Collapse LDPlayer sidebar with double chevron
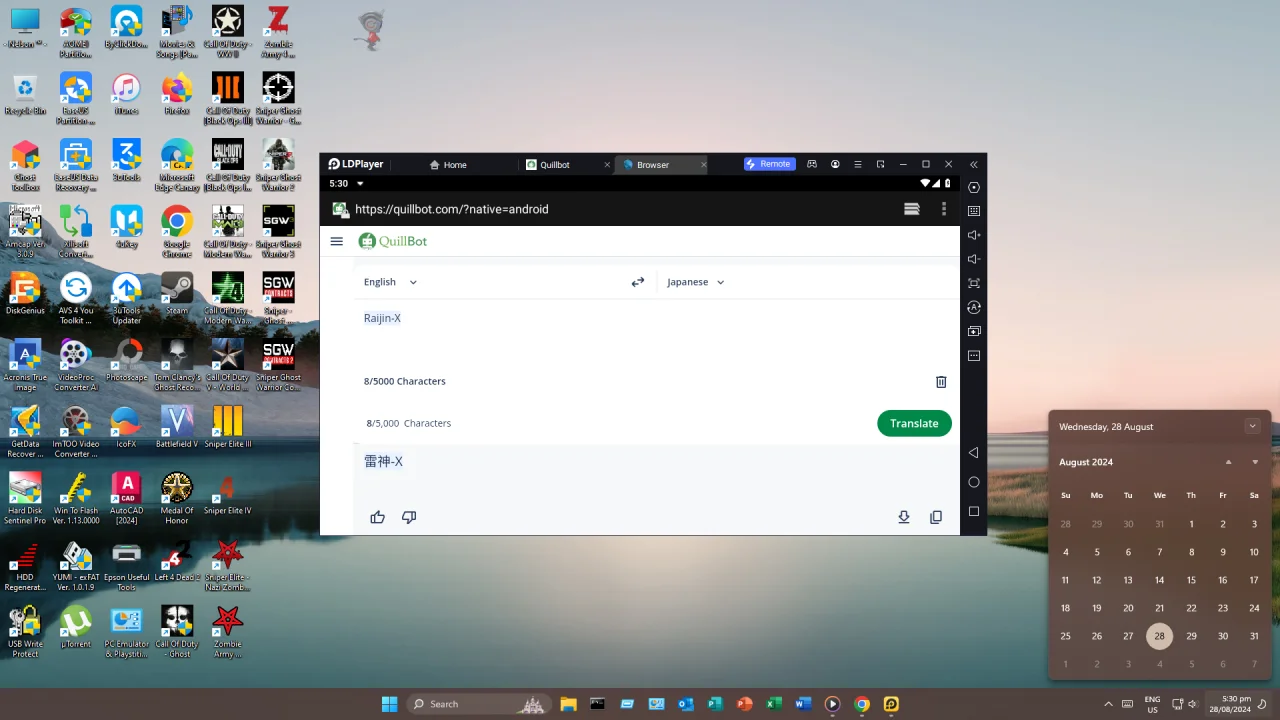This screenshot has width=1280, height=720. point(973,164)
